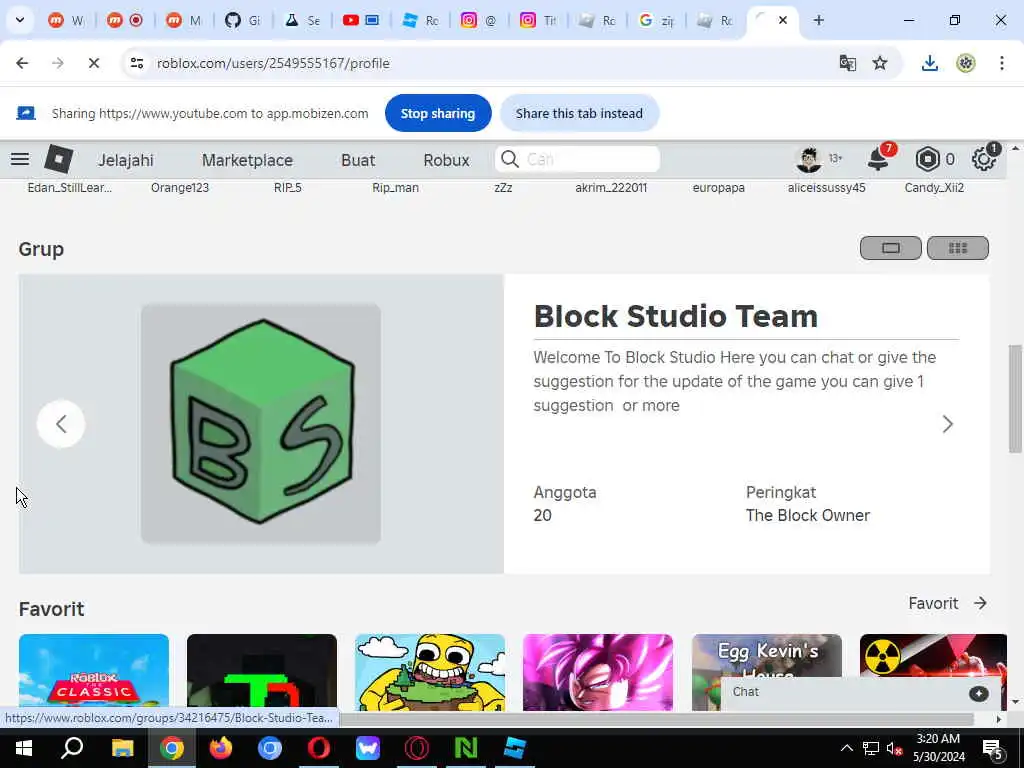Click the address bar URL
The height and width of the screenshot is (768, 1024).
(273, 63)
